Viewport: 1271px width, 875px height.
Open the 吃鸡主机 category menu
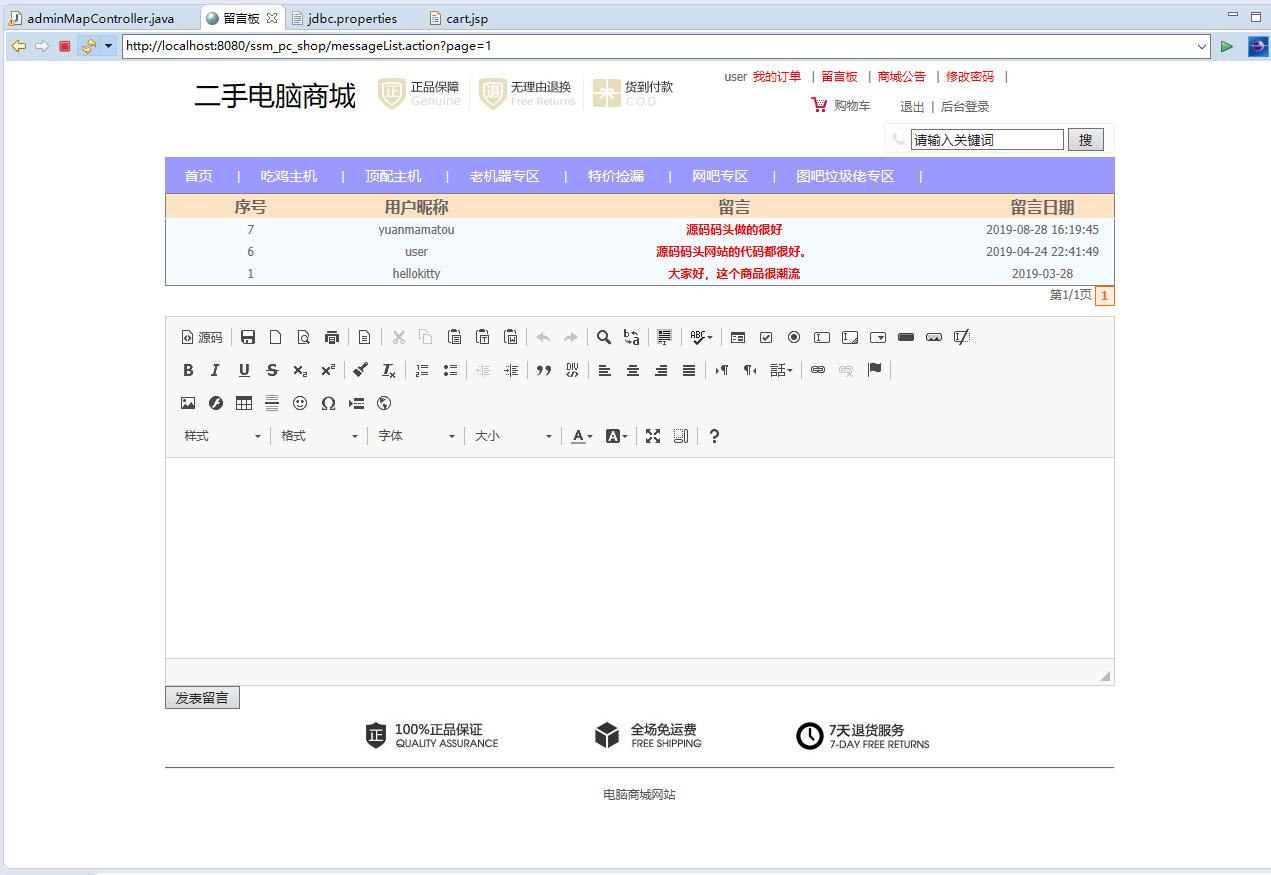289,175
